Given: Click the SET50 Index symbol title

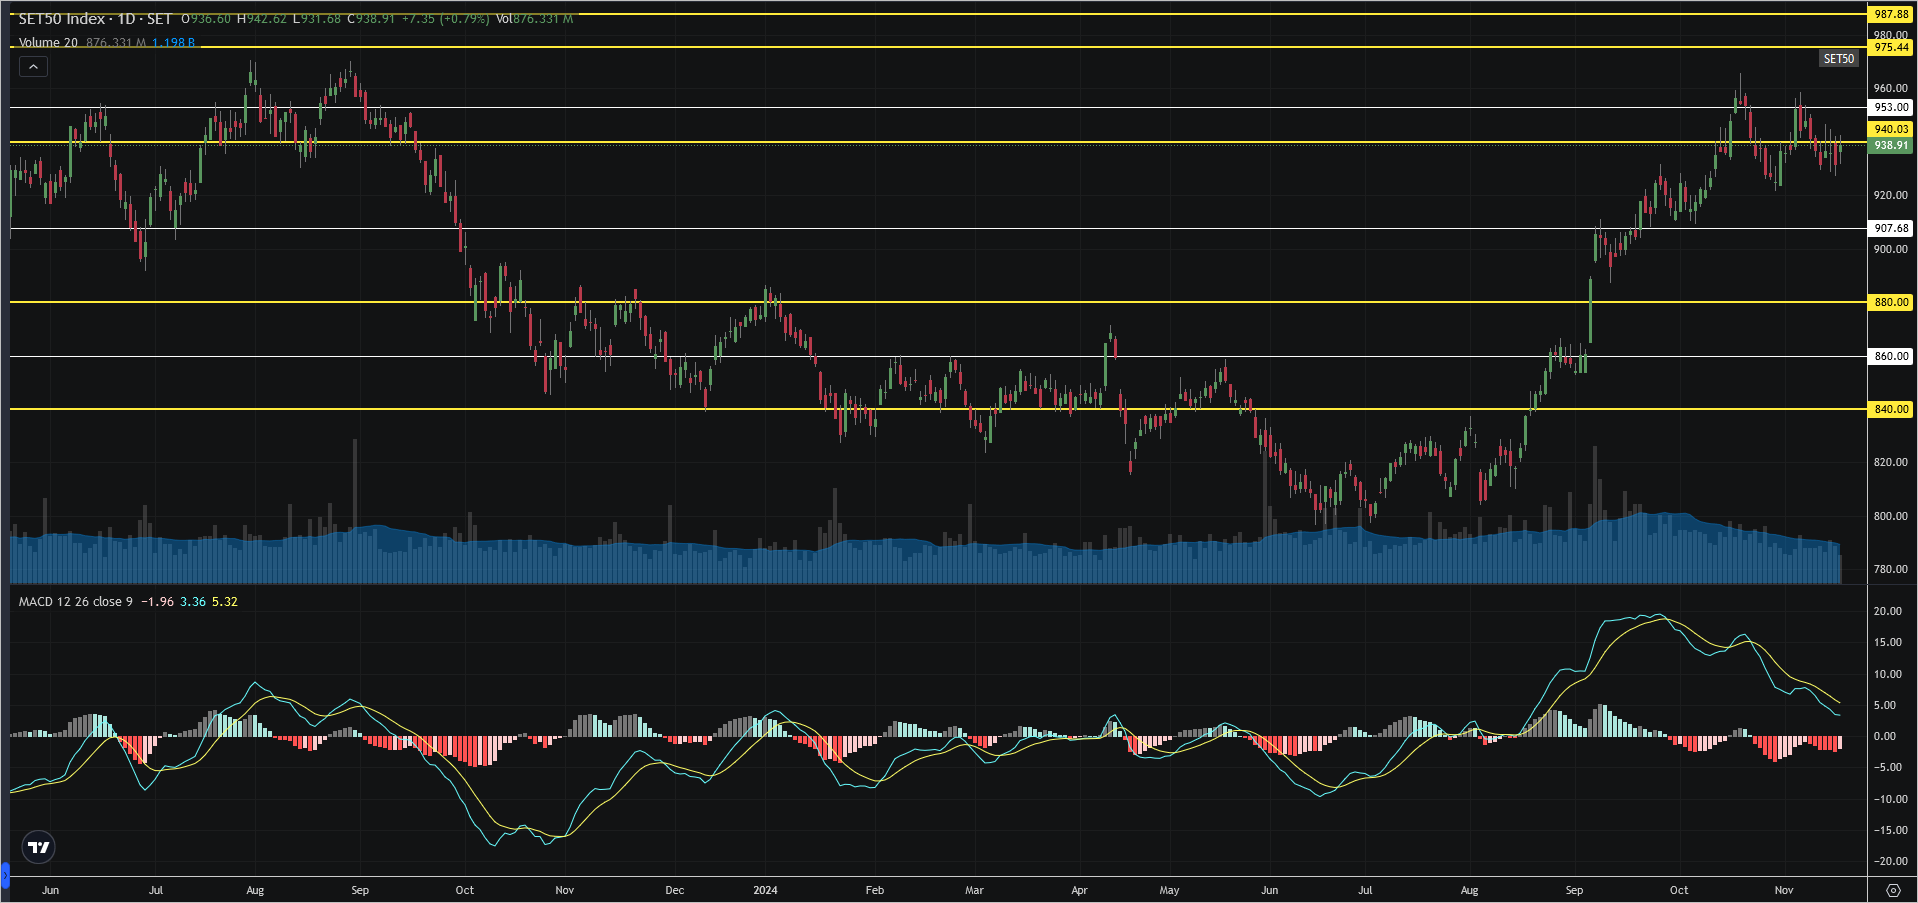Looking at the screenshot, I should click(95, 19).
